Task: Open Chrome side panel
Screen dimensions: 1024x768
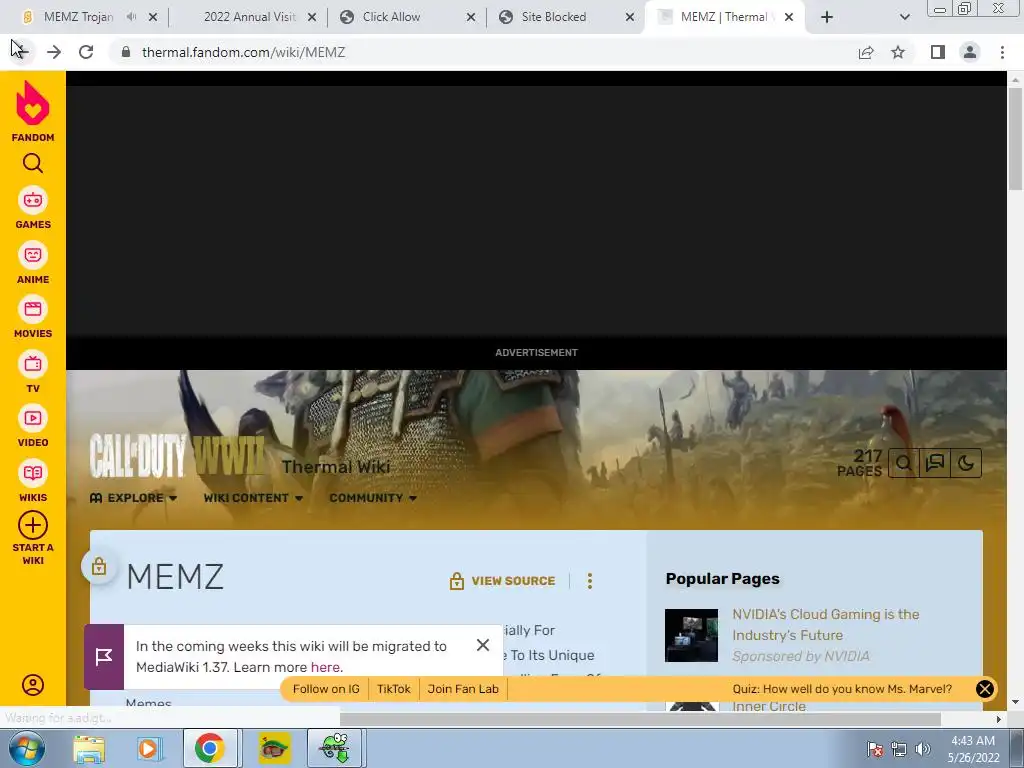Action: tap(938, 52)
